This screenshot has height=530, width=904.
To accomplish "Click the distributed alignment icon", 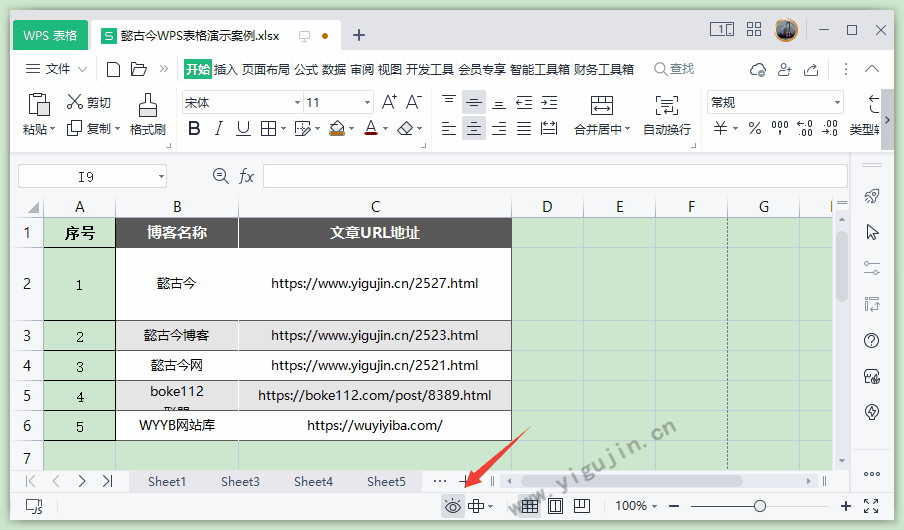I will (549, 128).
